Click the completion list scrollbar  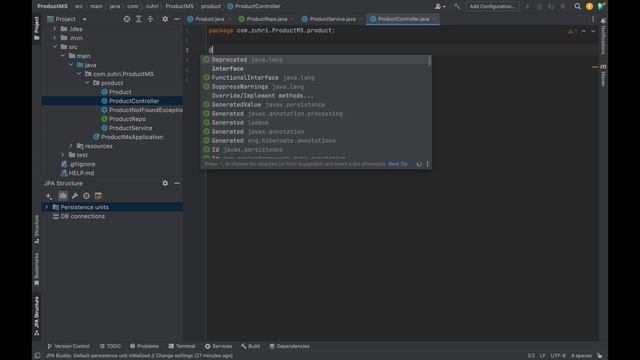(429, 61)
